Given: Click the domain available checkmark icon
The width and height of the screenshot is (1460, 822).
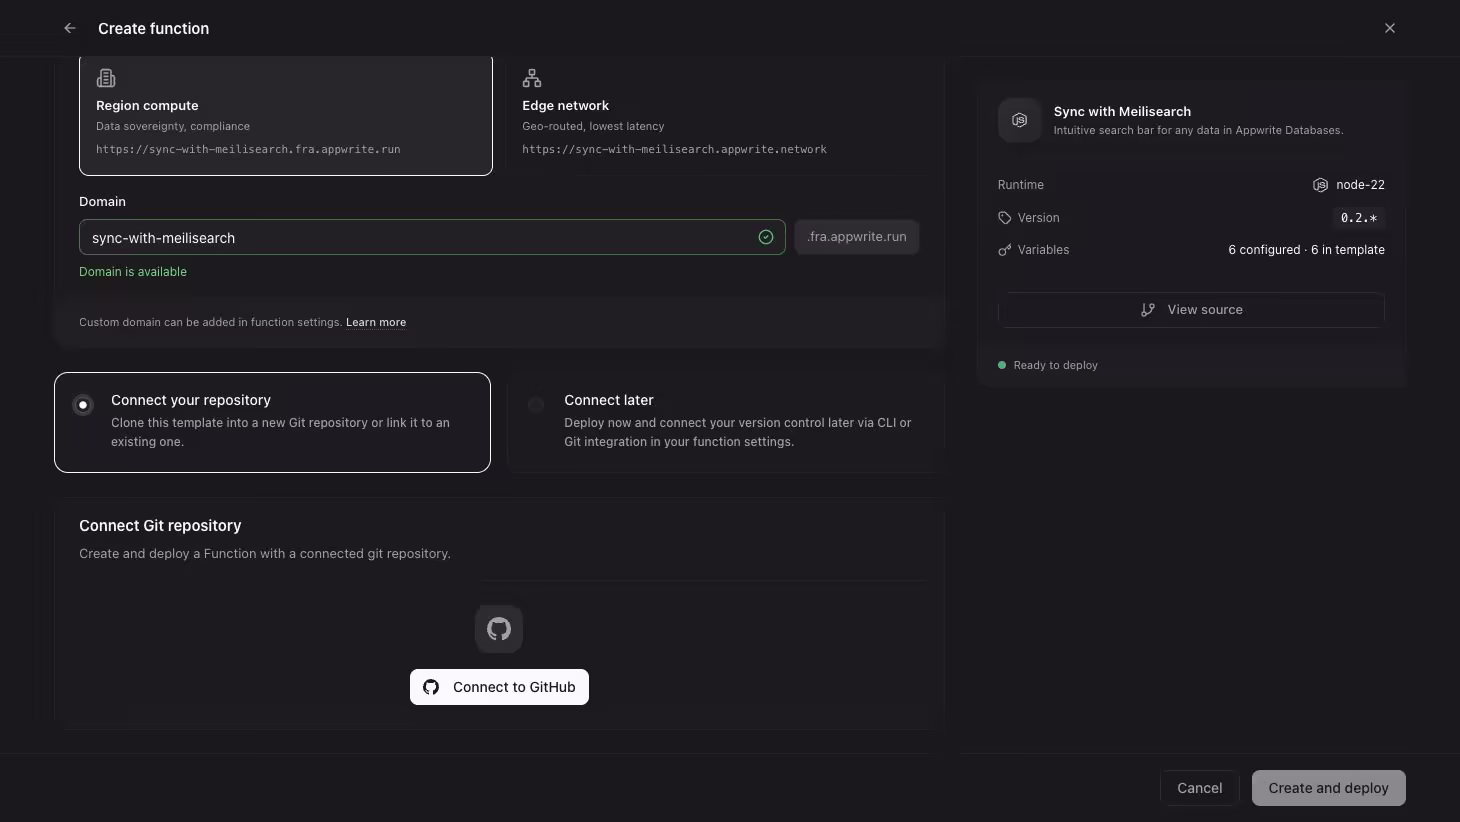Looking at the screenshot, I should [x=766, y=237].
